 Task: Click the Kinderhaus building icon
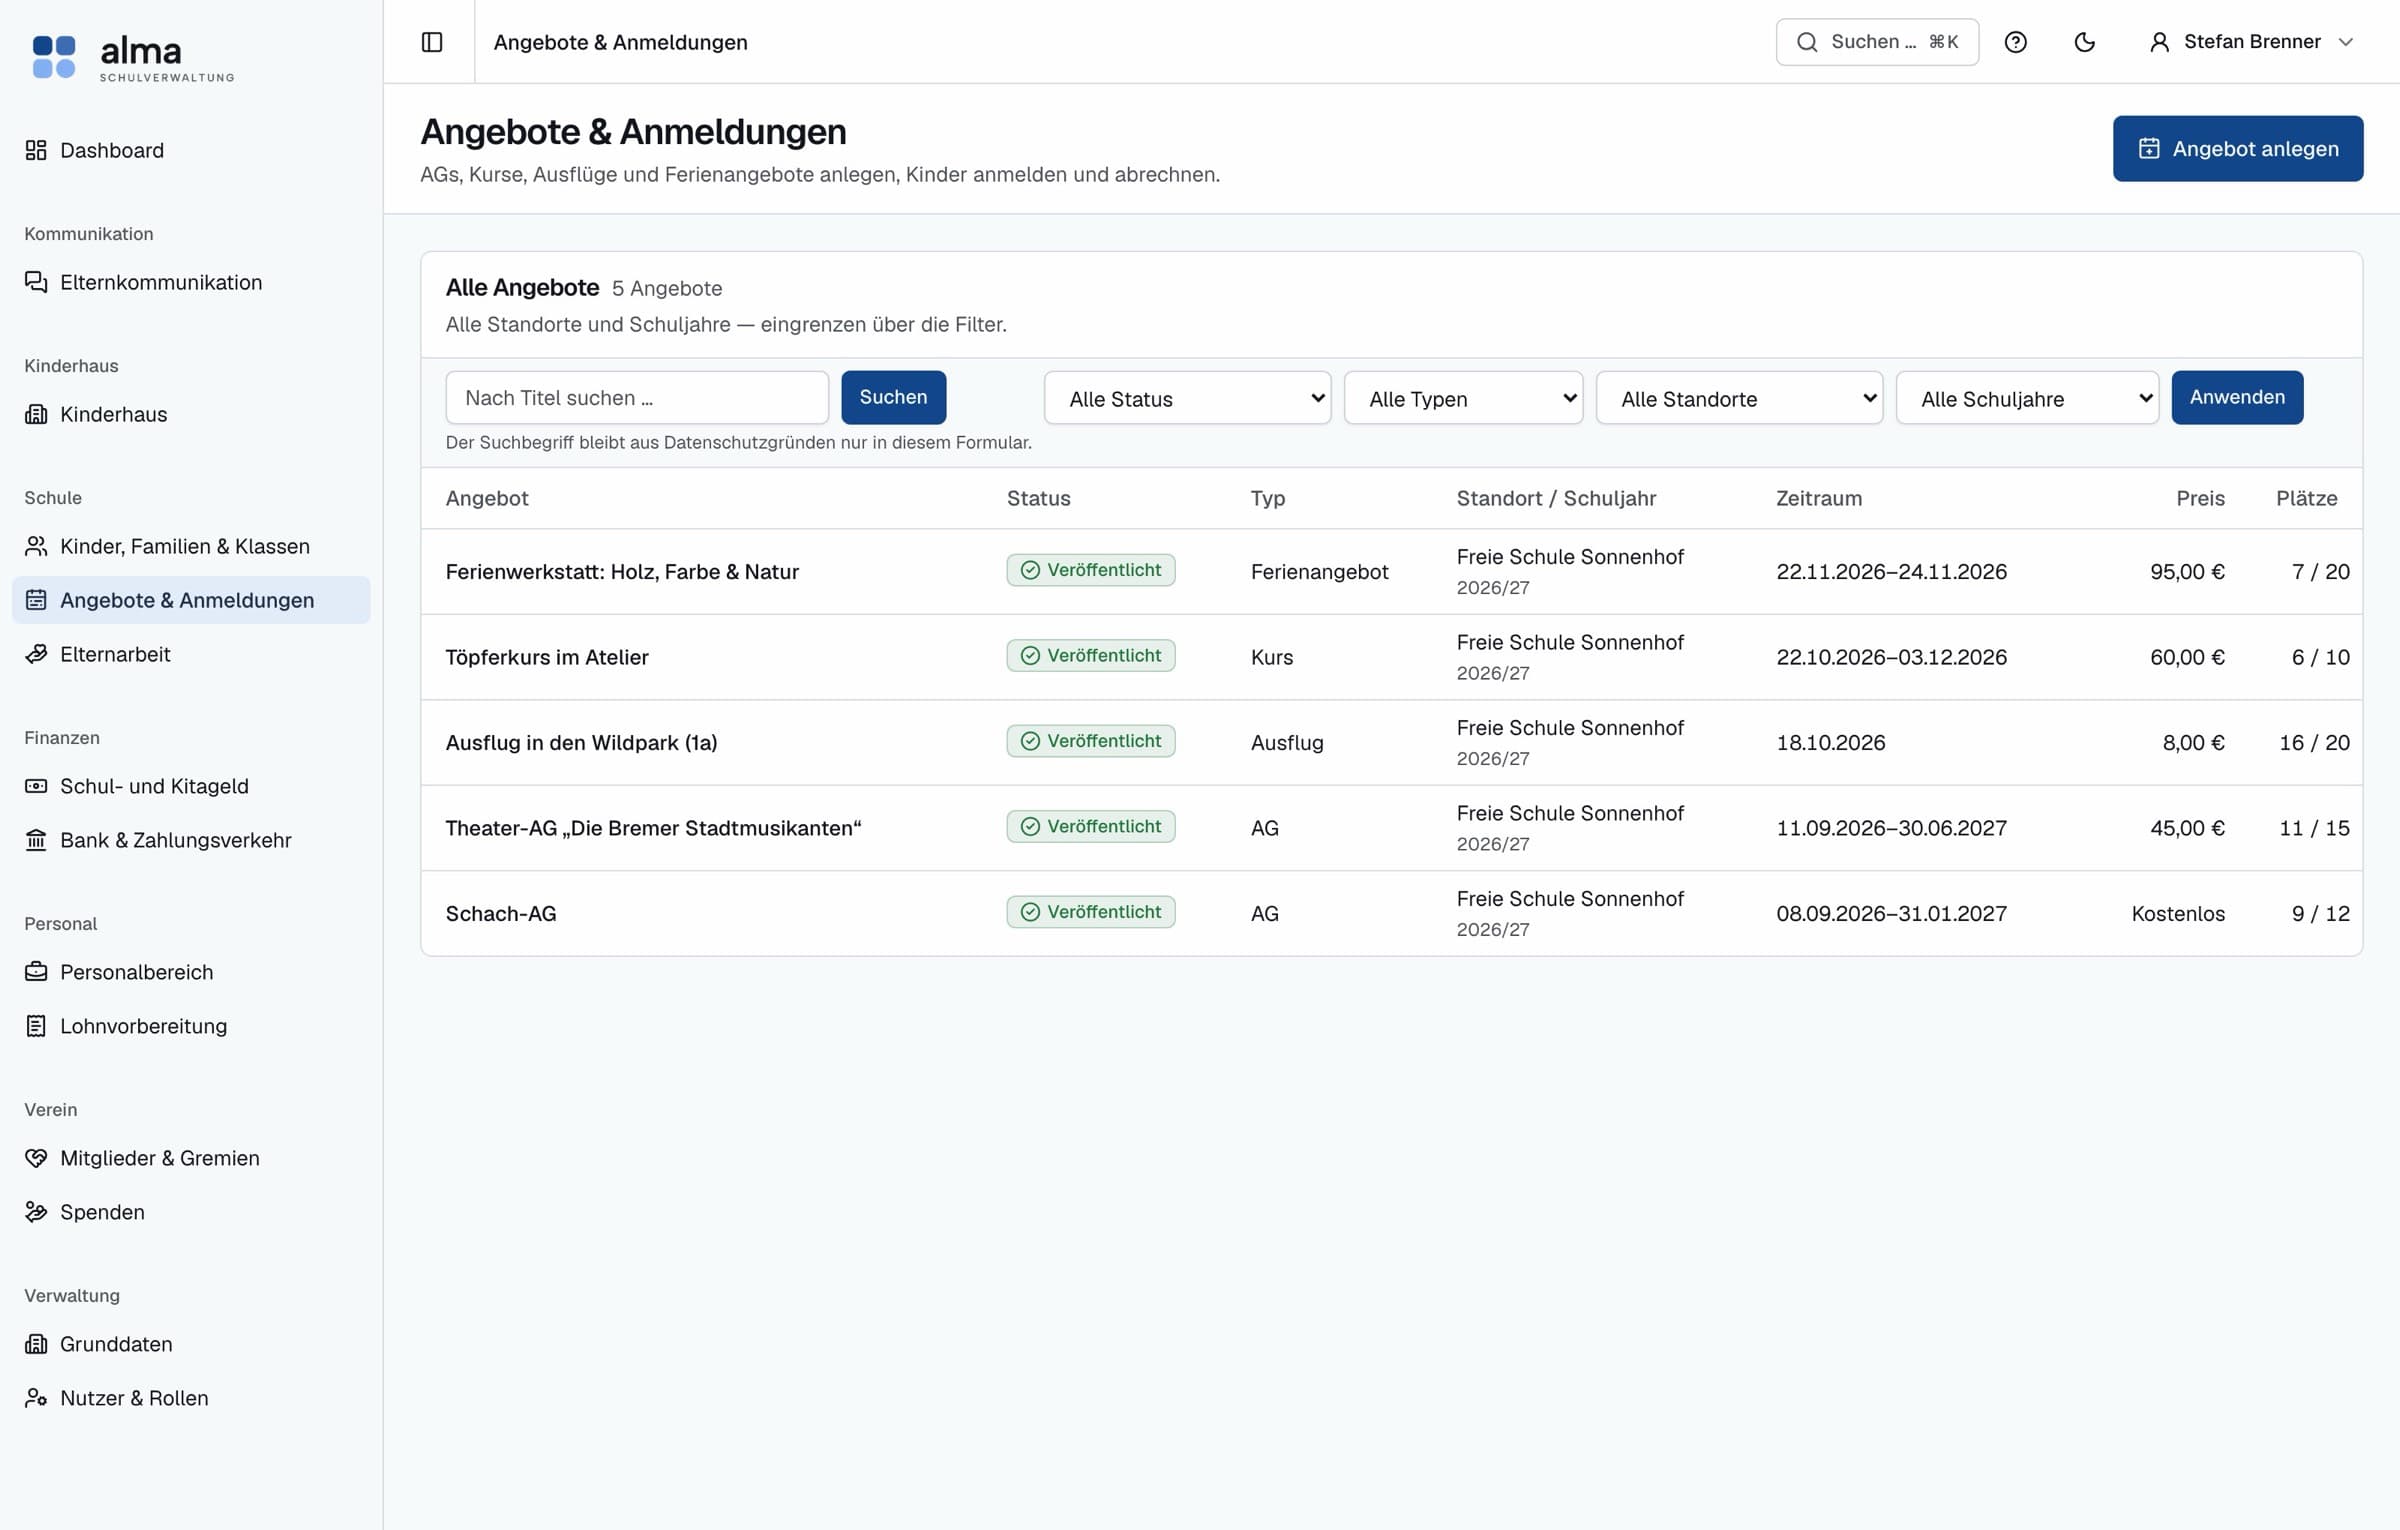pos(36,414)
